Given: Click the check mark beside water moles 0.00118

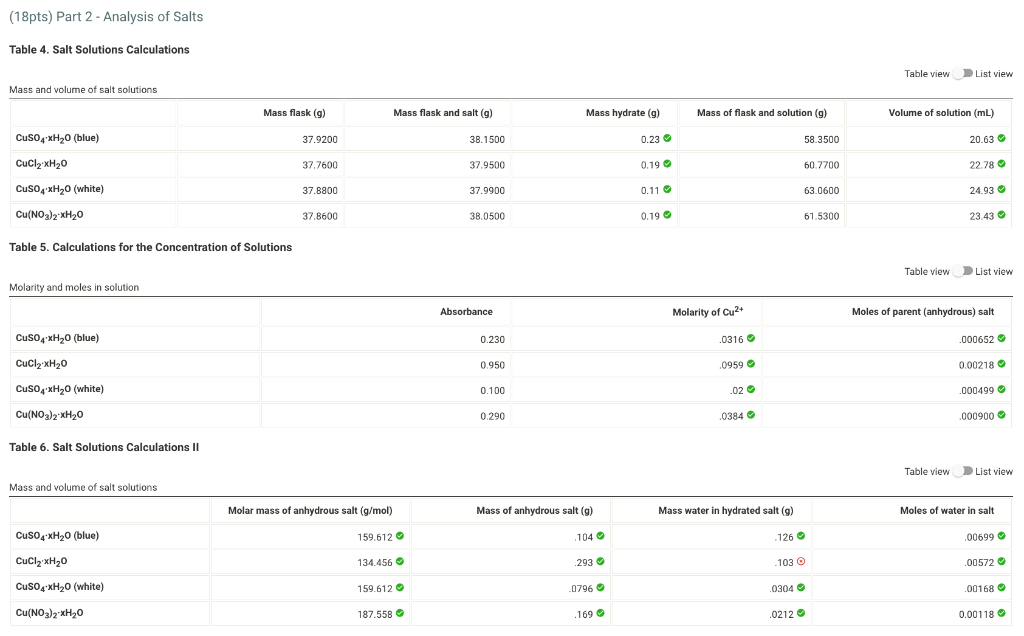Looking at the screenshot, I should point(1001,612).
